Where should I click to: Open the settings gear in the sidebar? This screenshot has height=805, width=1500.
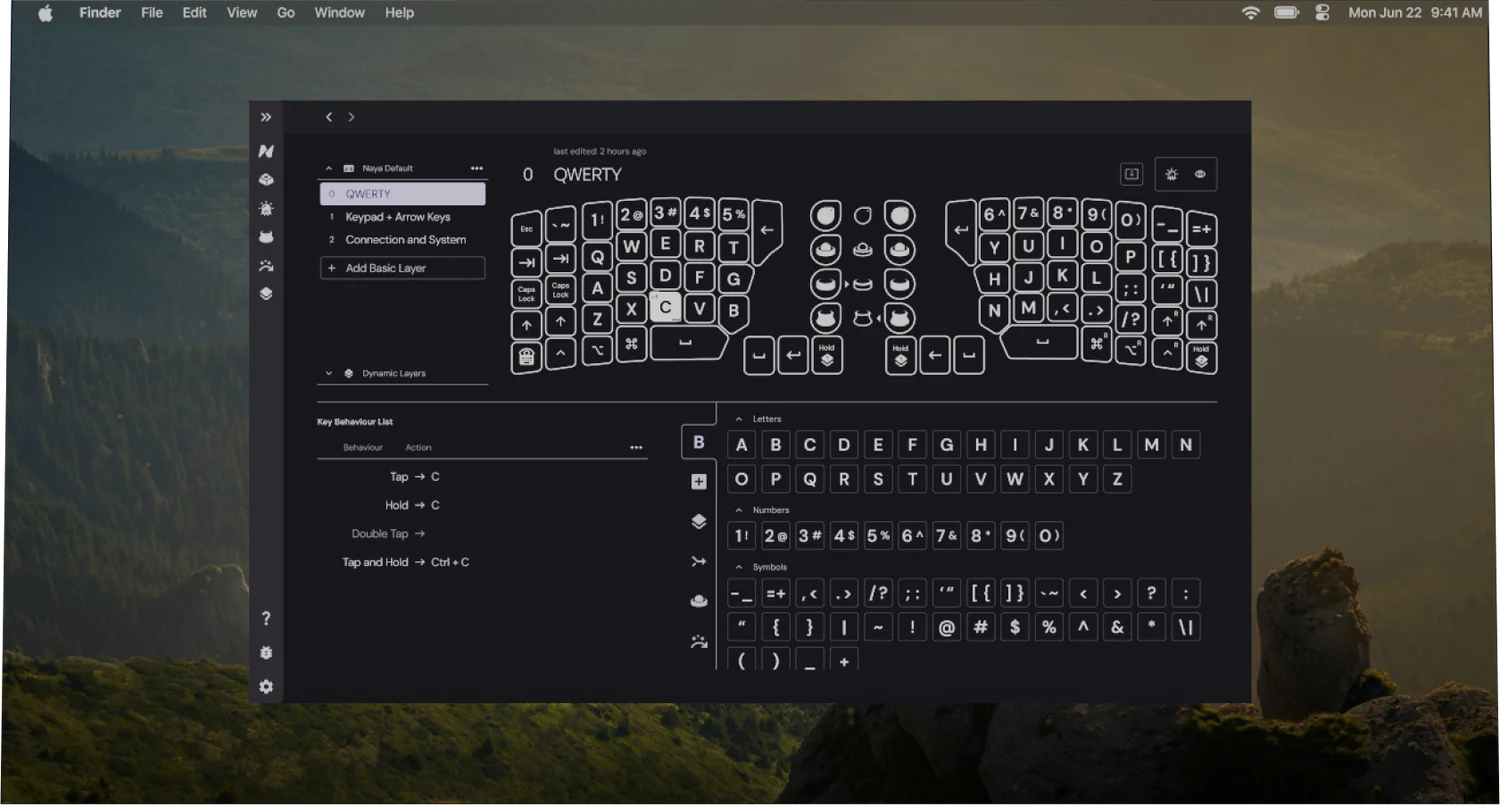[x=266, y=687]
